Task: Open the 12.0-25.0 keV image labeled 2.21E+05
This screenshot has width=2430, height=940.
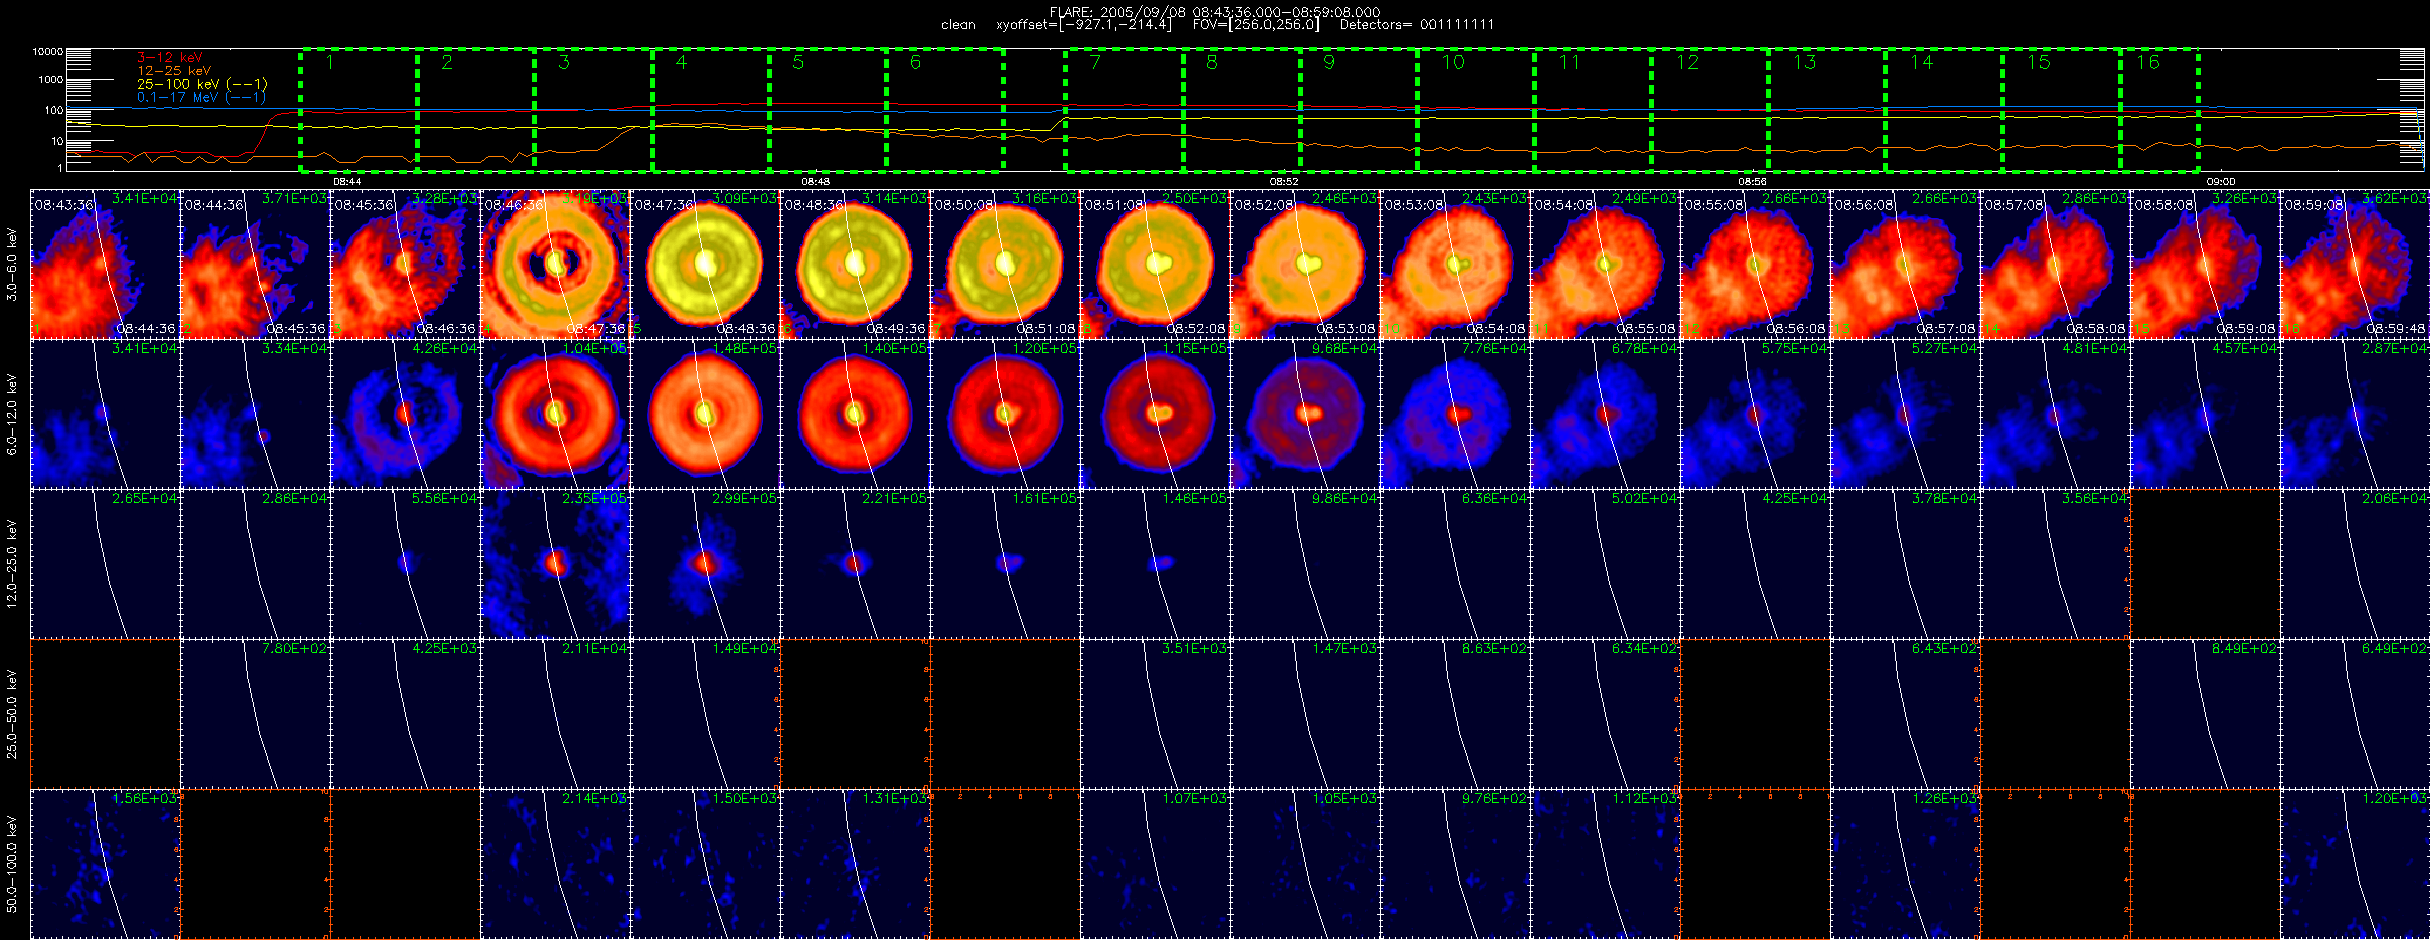Action: (856, 564)
